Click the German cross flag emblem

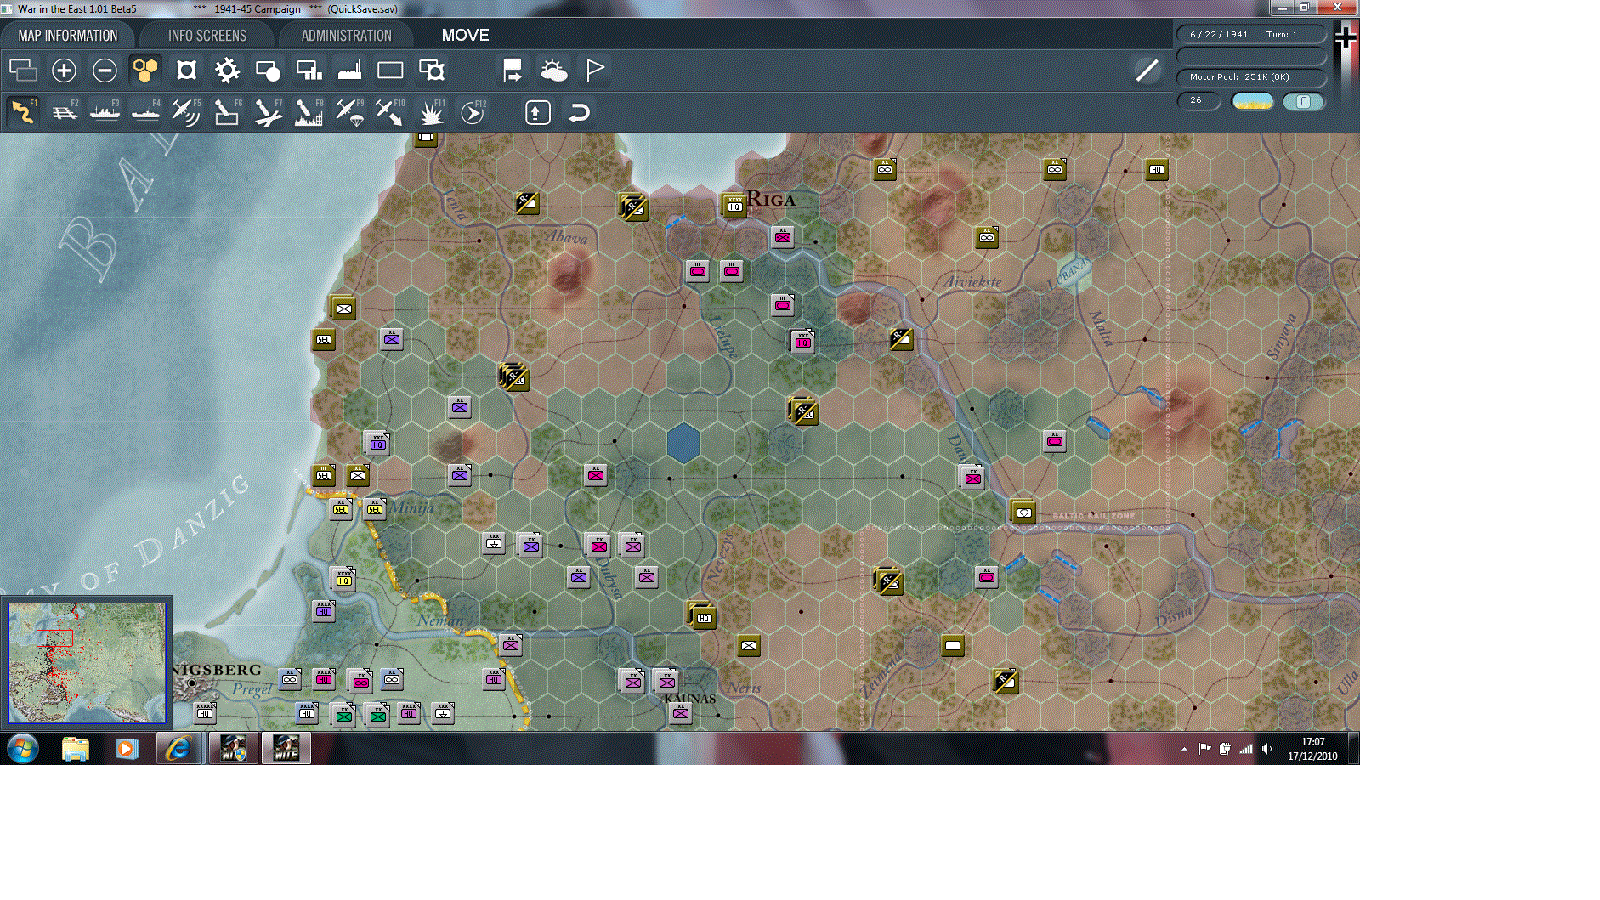point(1346,38)
